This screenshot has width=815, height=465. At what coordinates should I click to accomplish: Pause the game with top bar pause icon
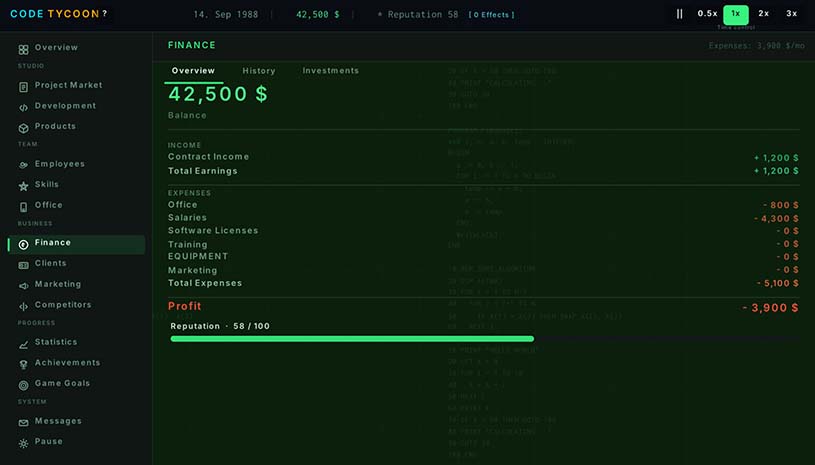click(679, 14)
